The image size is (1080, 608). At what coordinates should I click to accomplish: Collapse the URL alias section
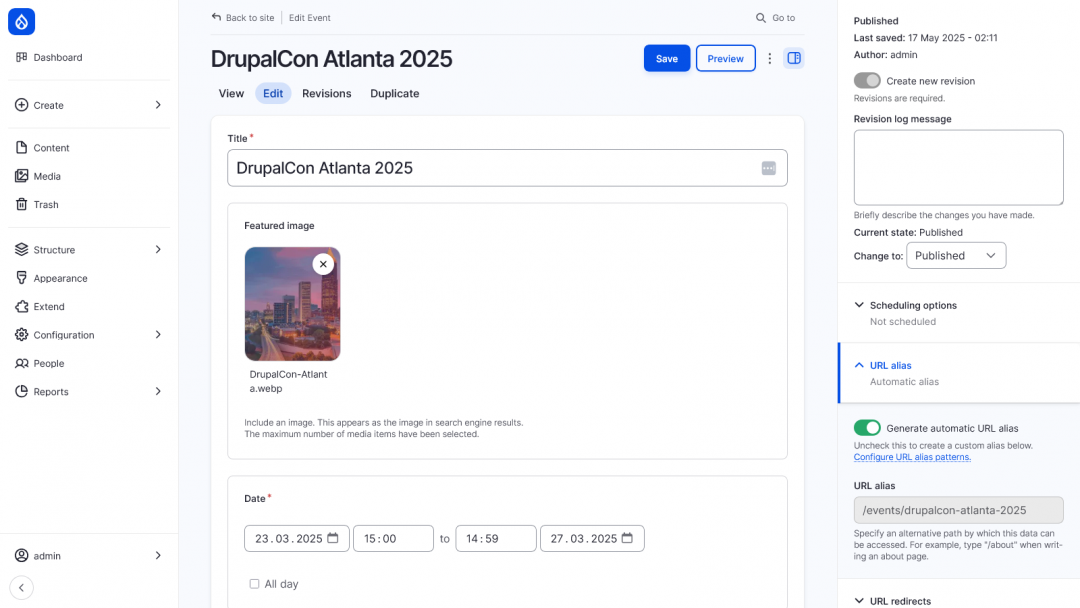(x=890, y=365)
